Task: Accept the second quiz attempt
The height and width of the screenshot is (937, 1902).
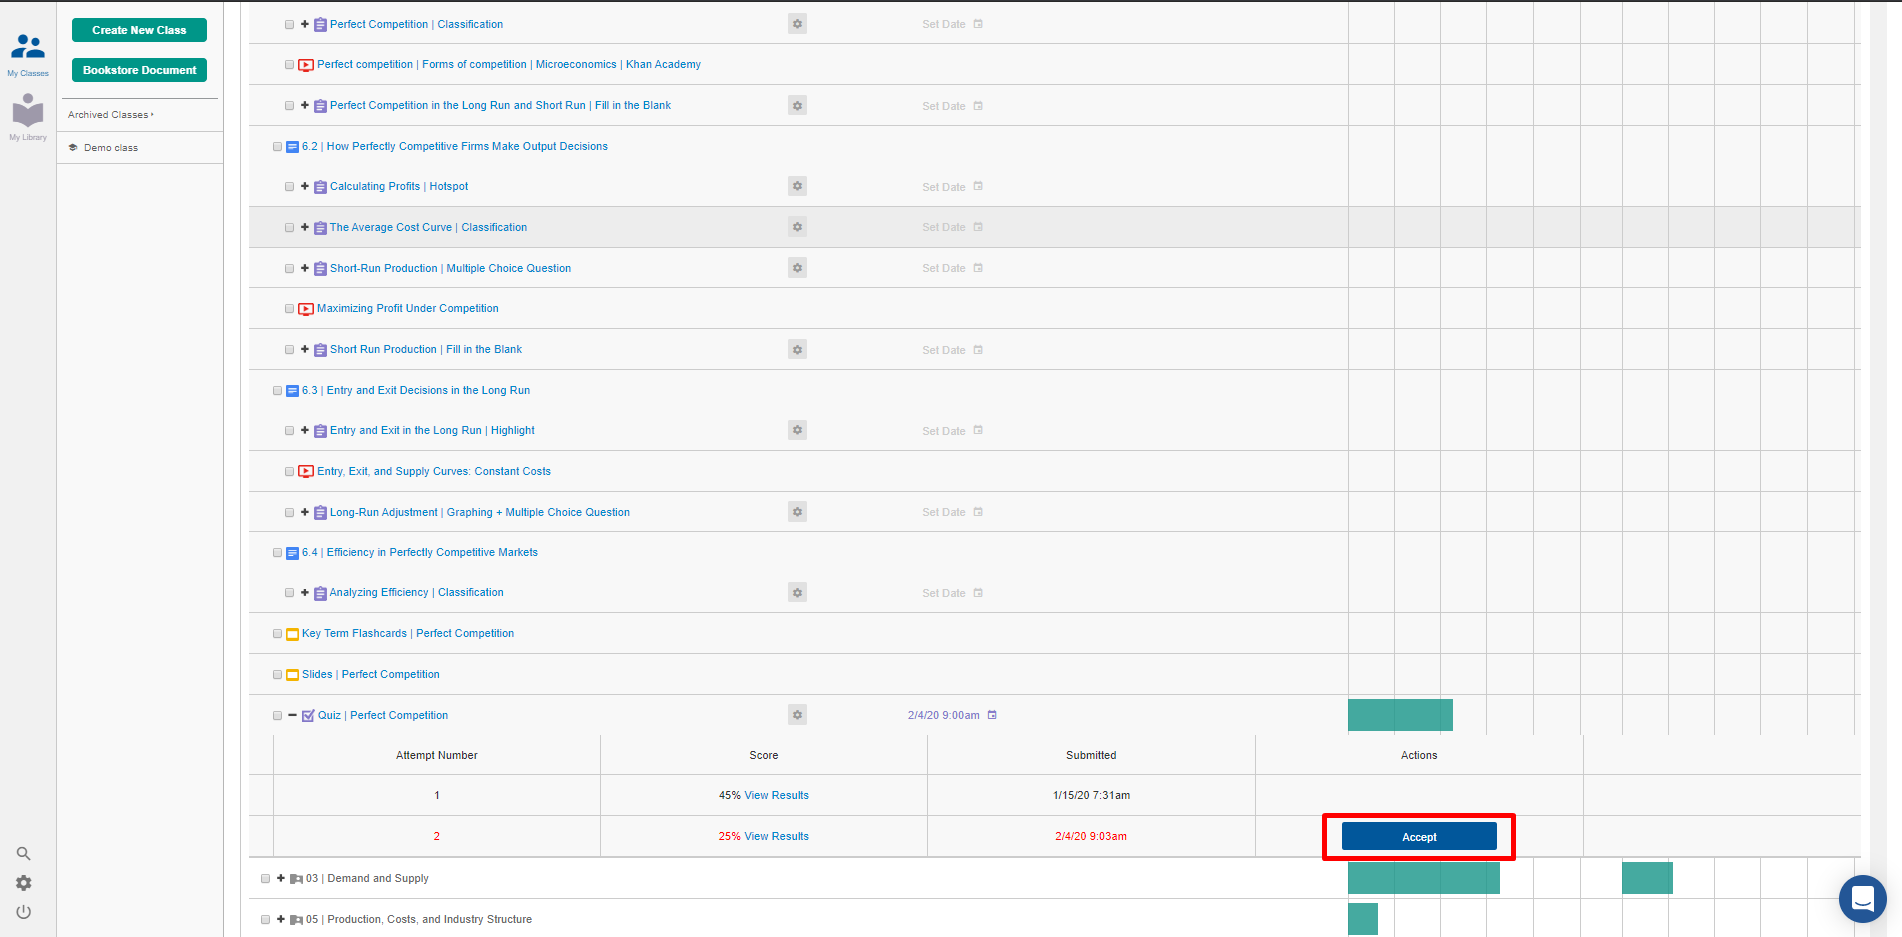Action: point(1419,837)
